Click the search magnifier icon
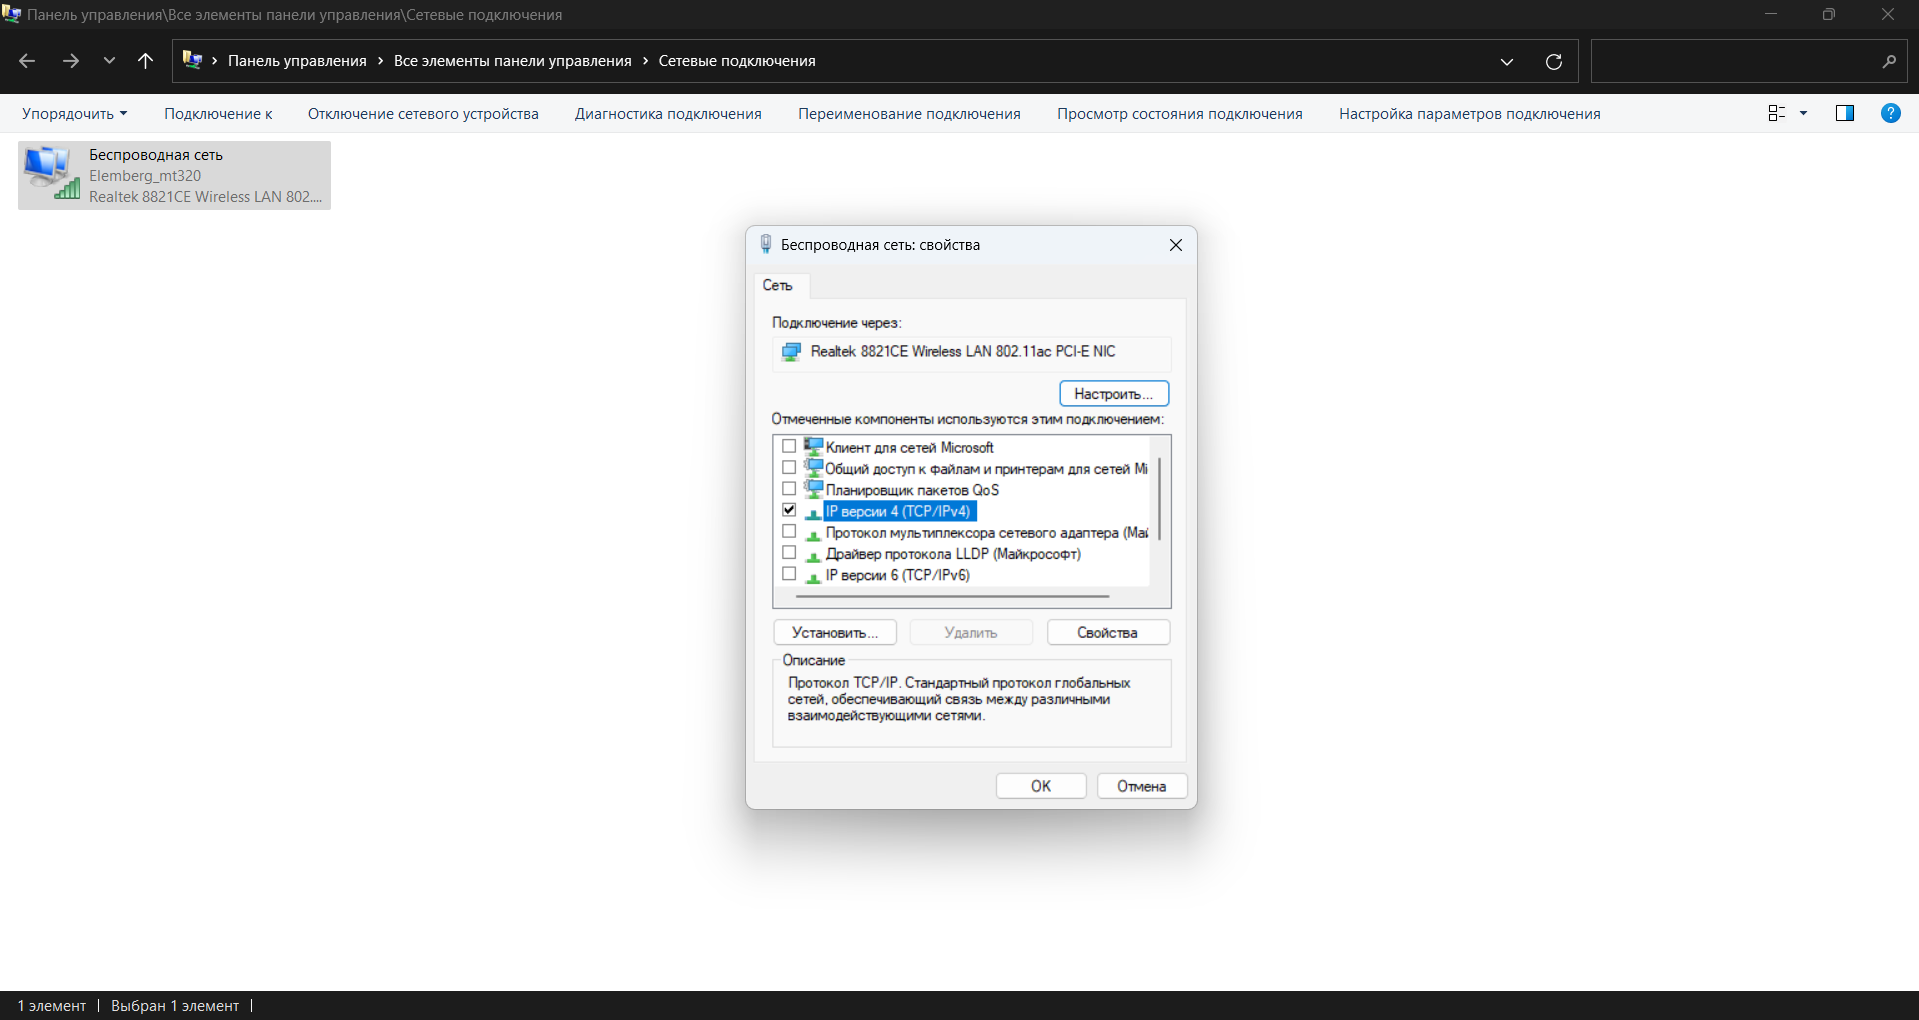Image resolution: width=1919 pixels, height=1020 pixels. coord(1889,61)
